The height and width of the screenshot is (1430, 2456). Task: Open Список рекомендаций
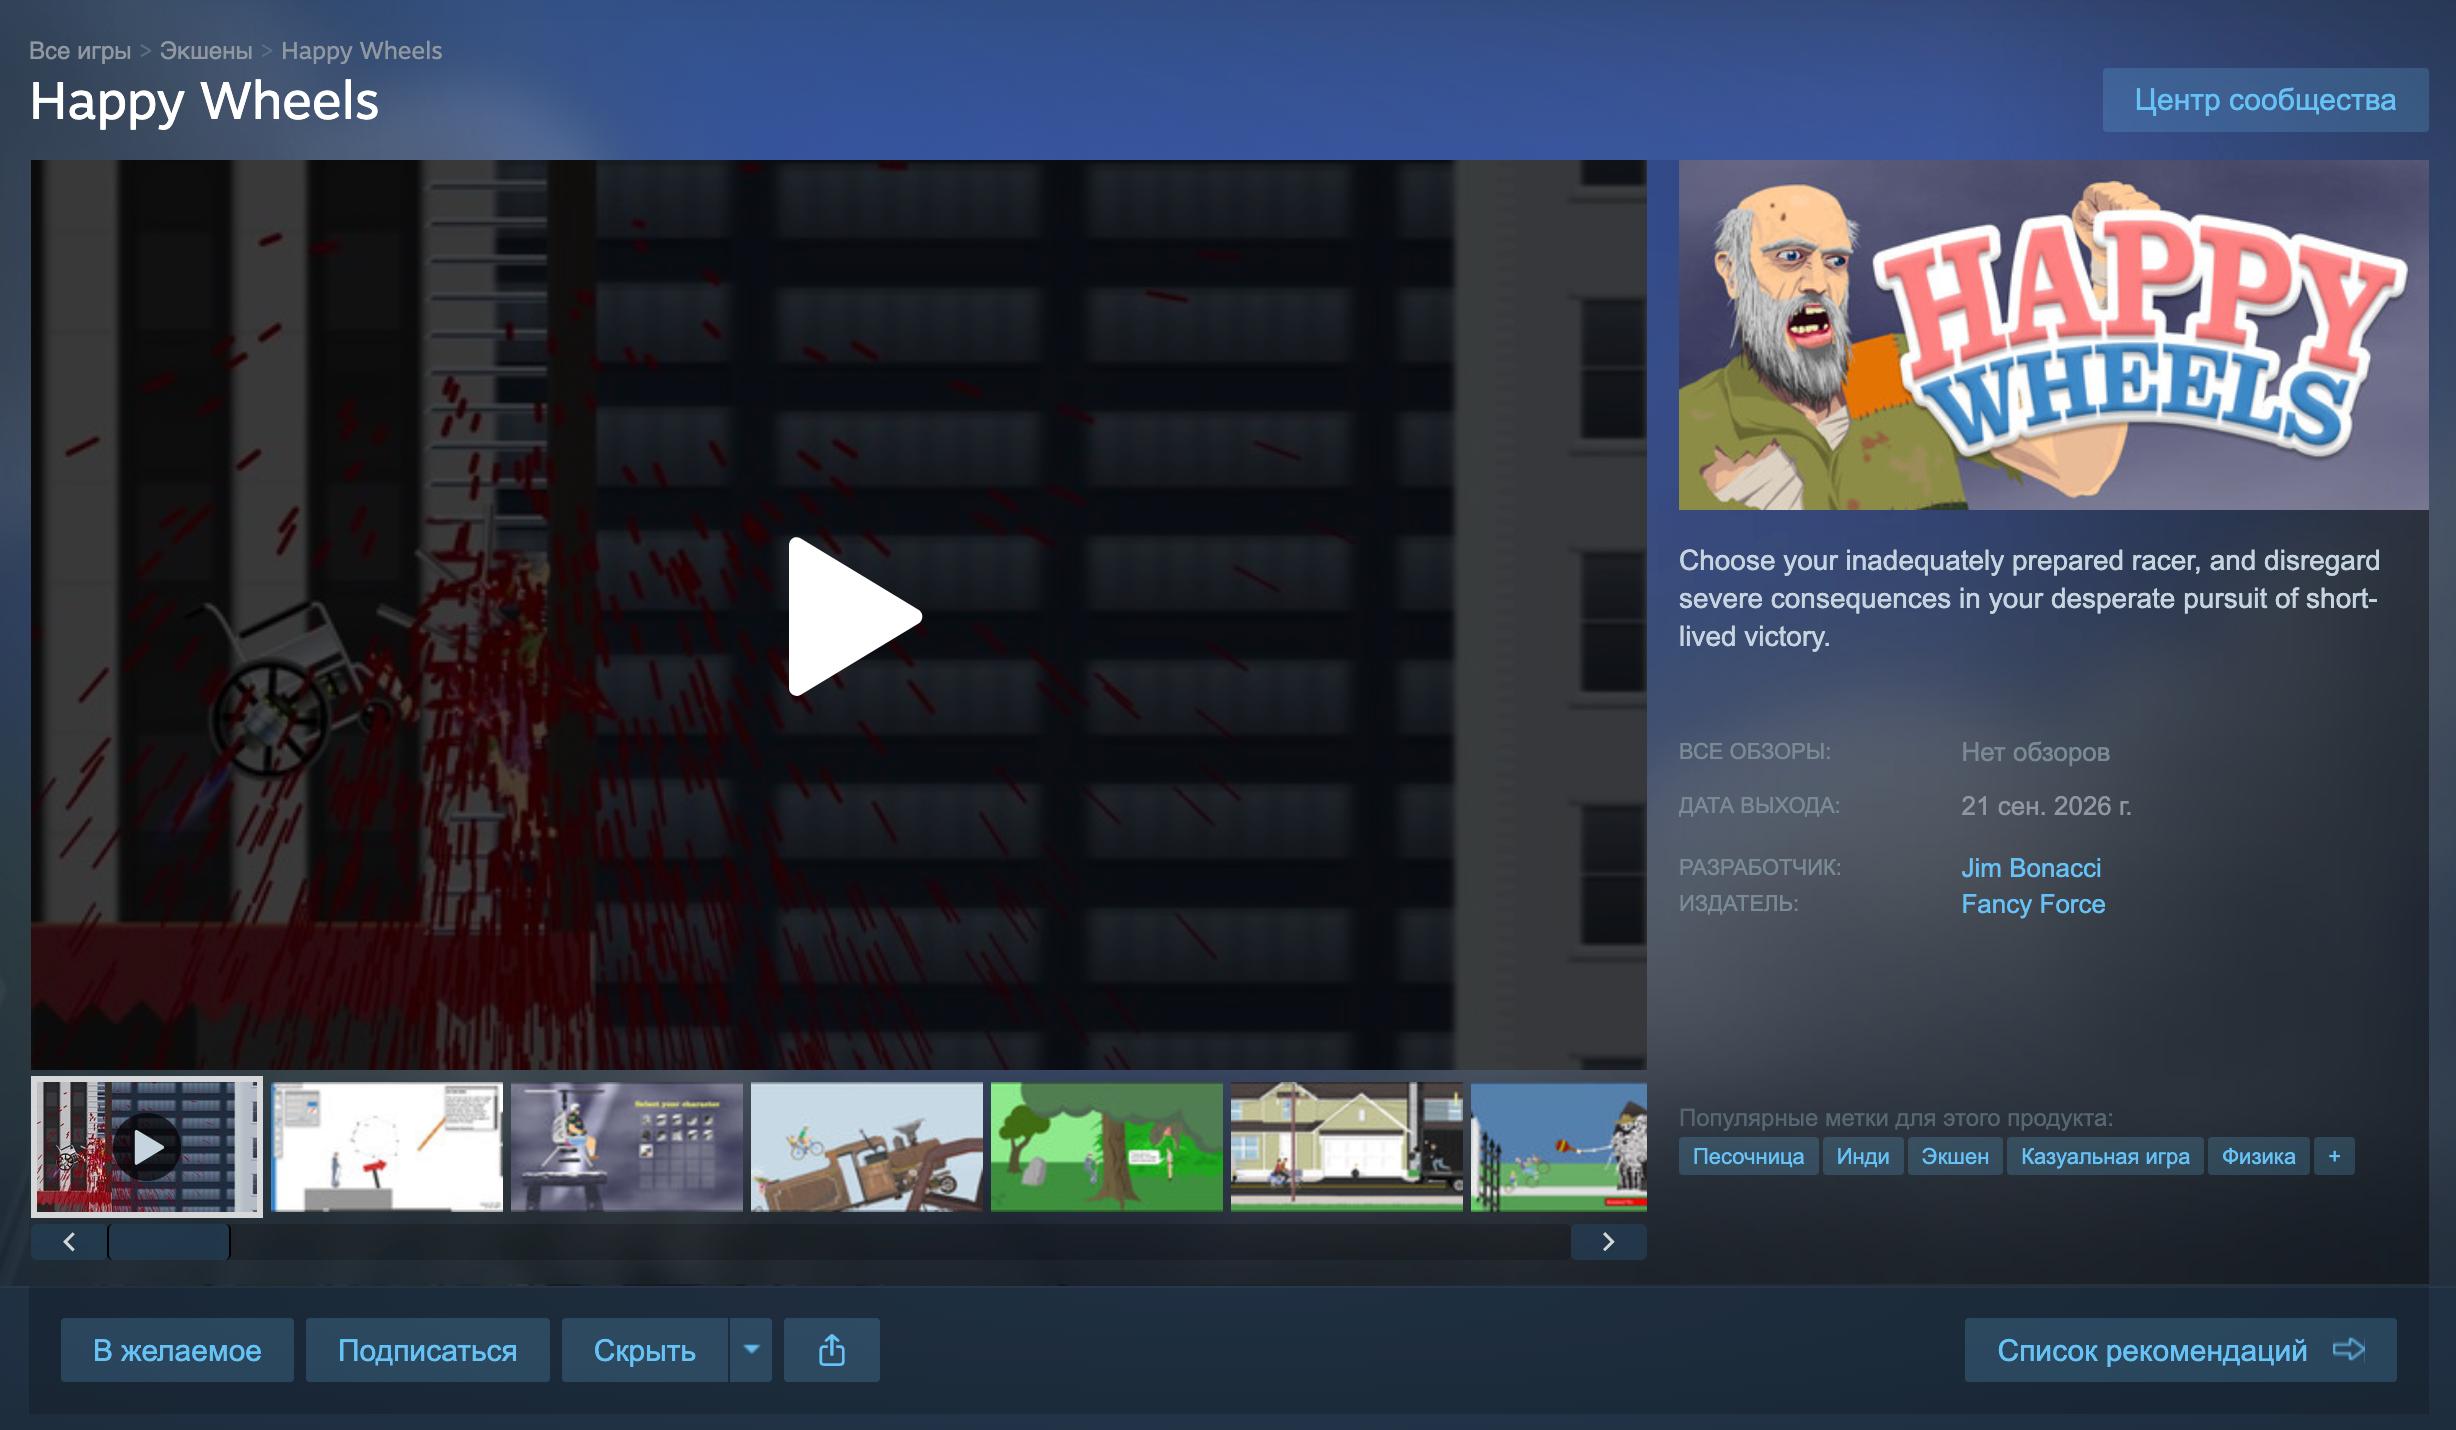tap(2181, 1350)
